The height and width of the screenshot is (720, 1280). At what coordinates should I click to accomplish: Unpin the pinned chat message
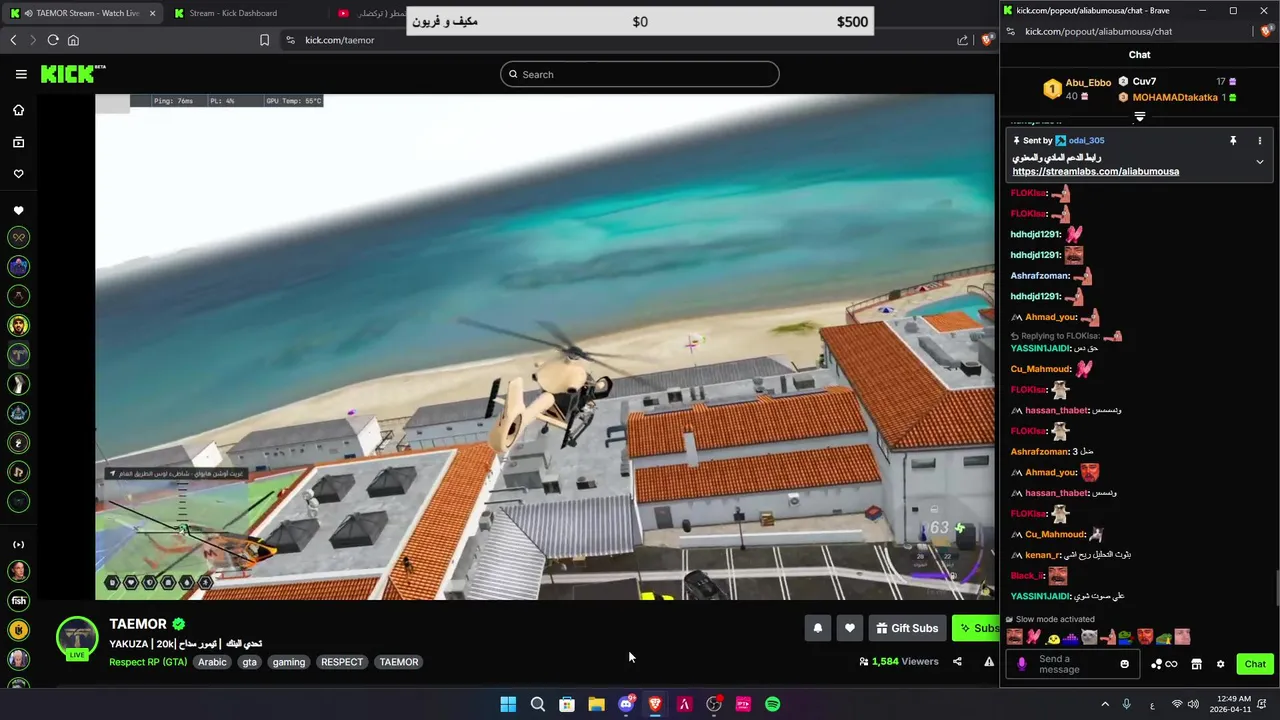click(1233, 141)
